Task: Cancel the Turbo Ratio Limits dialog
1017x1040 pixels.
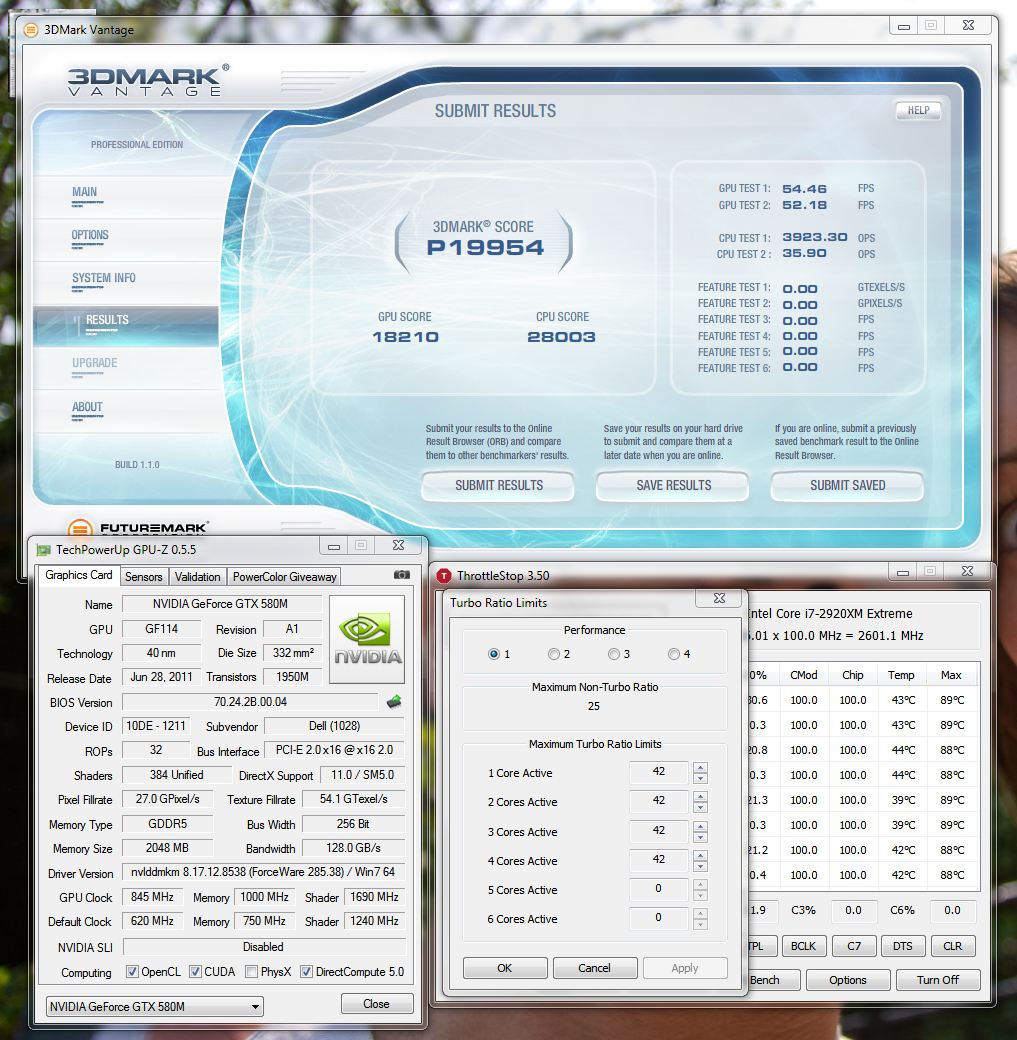Action: (x=594, y=968)
